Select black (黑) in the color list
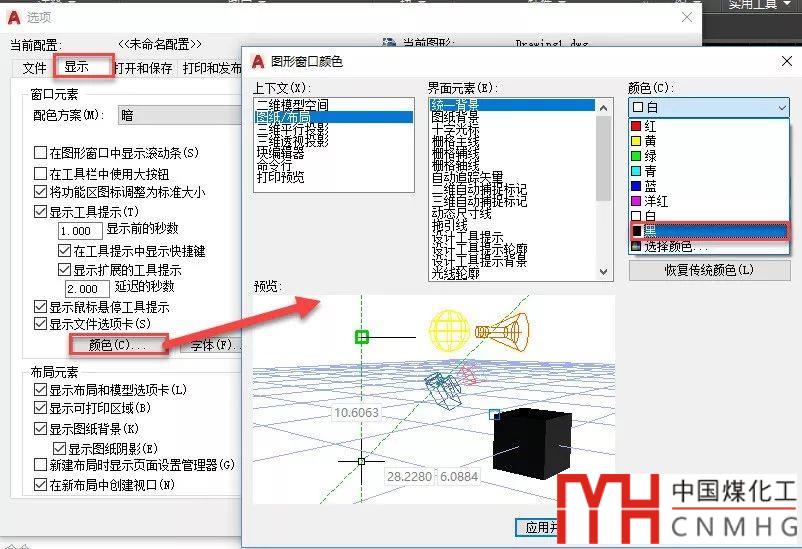This screenshot has height=549, width=802. 708,231
